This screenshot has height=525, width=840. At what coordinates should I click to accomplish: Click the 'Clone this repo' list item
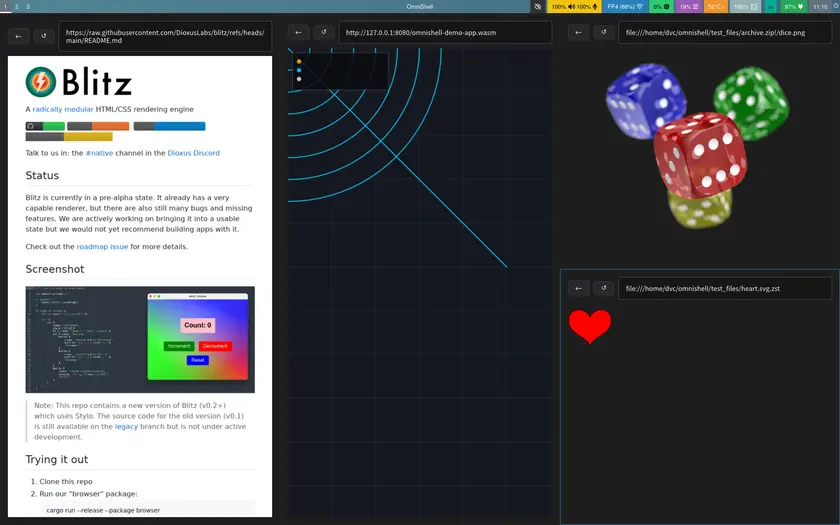66,482
